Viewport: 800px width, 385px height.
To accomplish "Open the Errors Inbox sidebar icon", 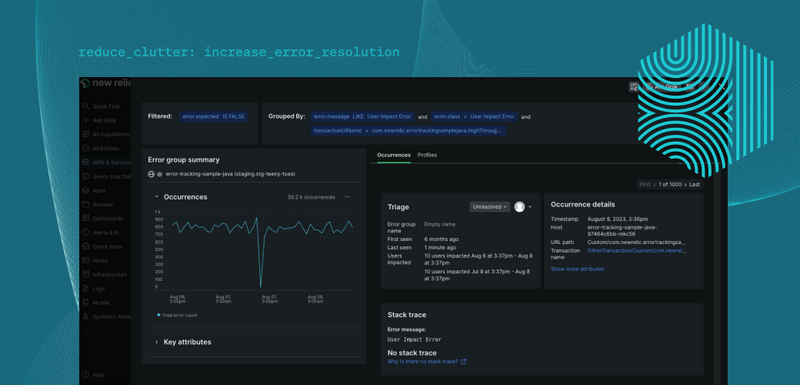I will click(x=86, y=246).
